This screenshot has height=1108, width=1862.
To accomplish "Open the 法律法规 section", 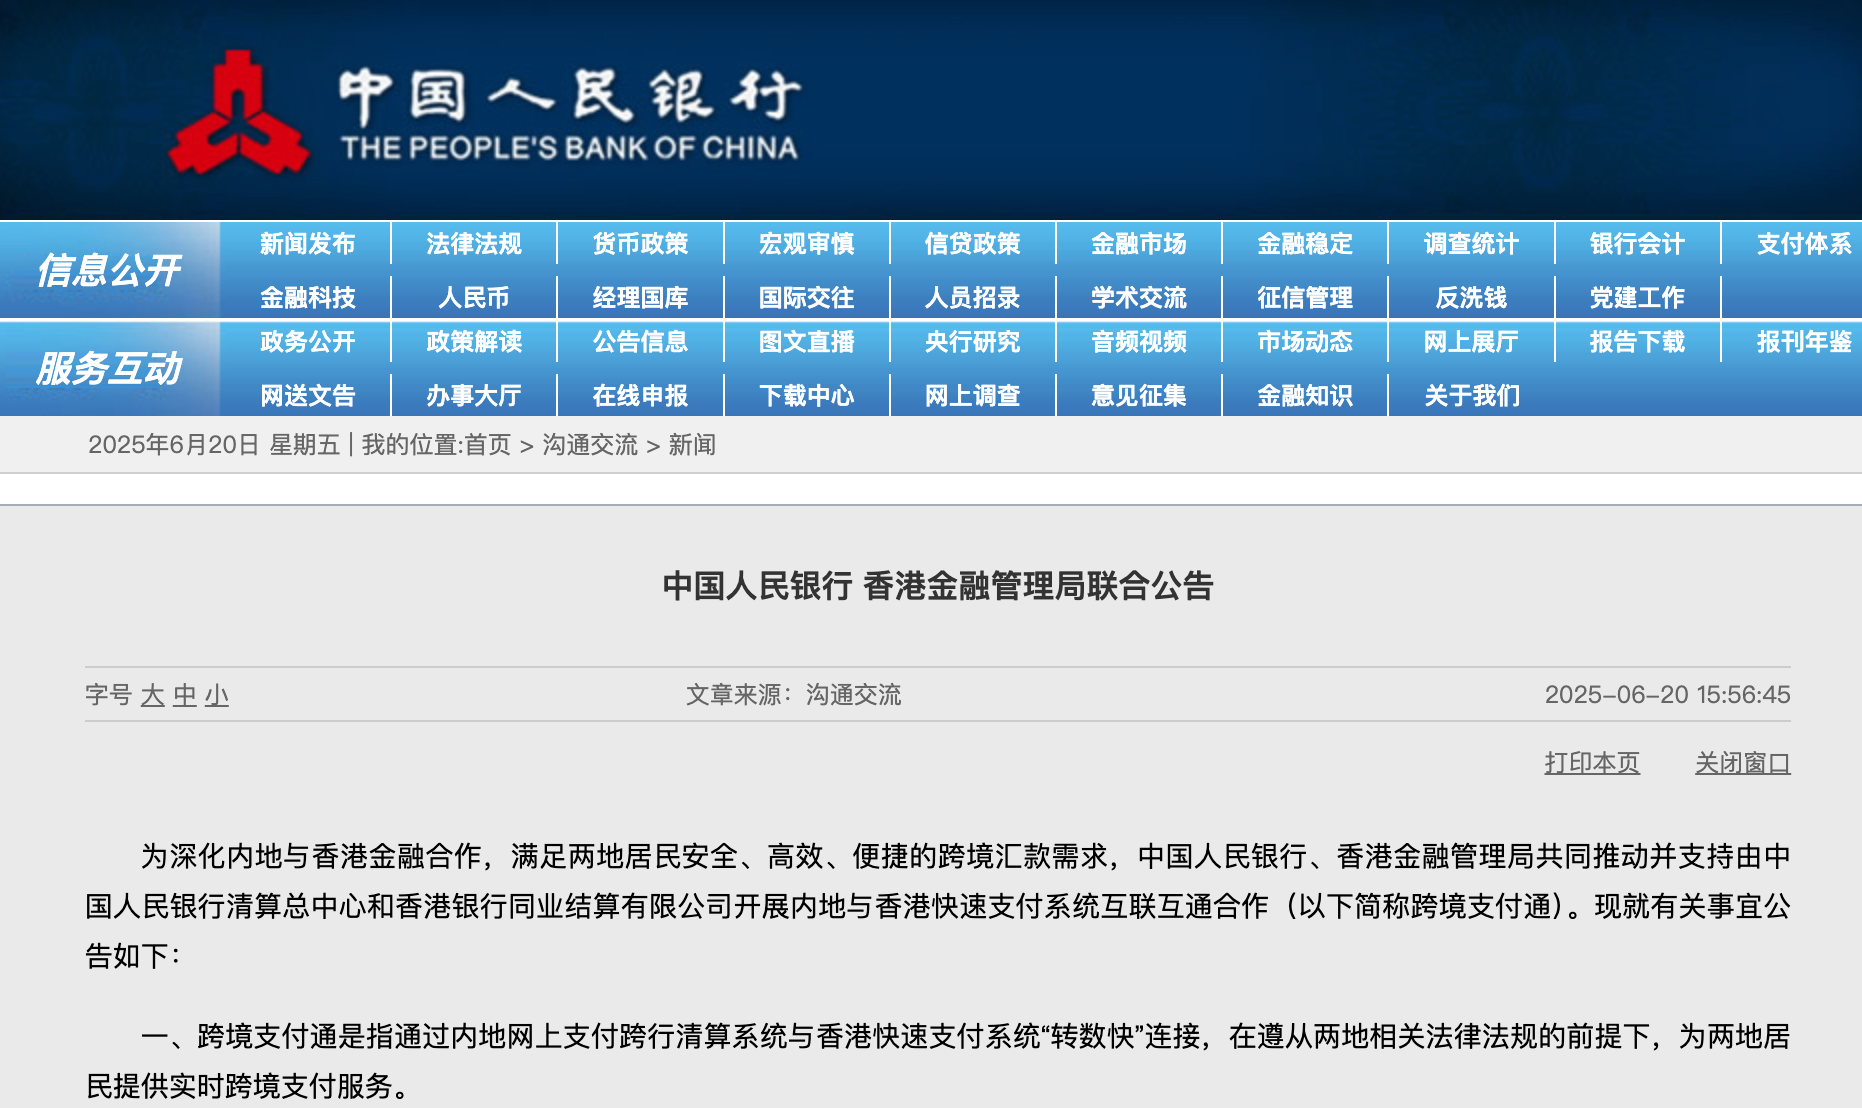I will 473,244.
